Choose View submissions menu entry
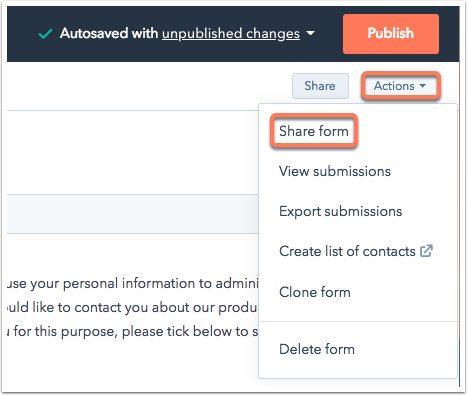The height and width of the screenshot is (395, 467). pos(335,171)
